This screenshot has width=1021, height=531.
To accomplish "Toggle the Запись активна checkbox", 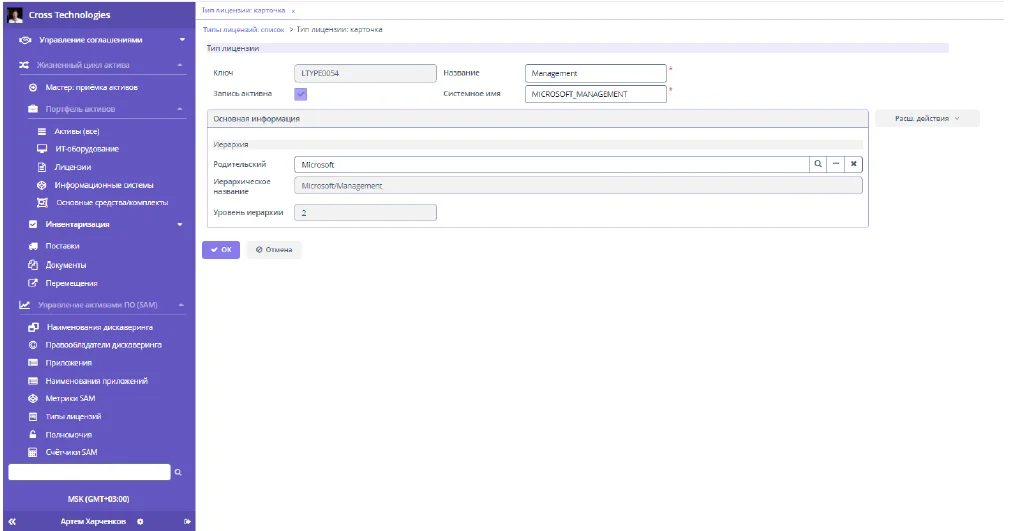I will click(x=301, y=94).
